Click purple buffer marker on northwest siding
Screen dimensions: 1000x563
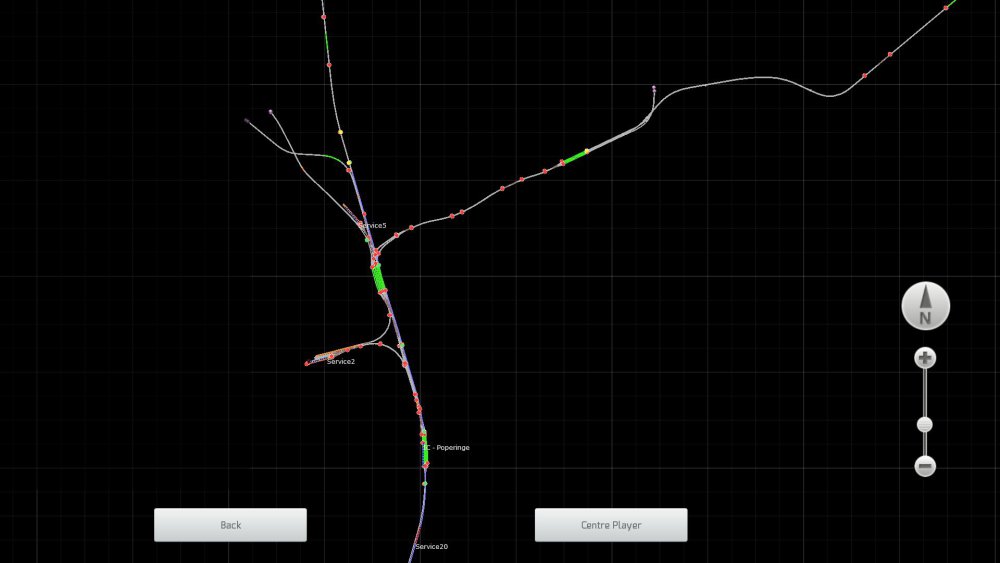(271, 112)
